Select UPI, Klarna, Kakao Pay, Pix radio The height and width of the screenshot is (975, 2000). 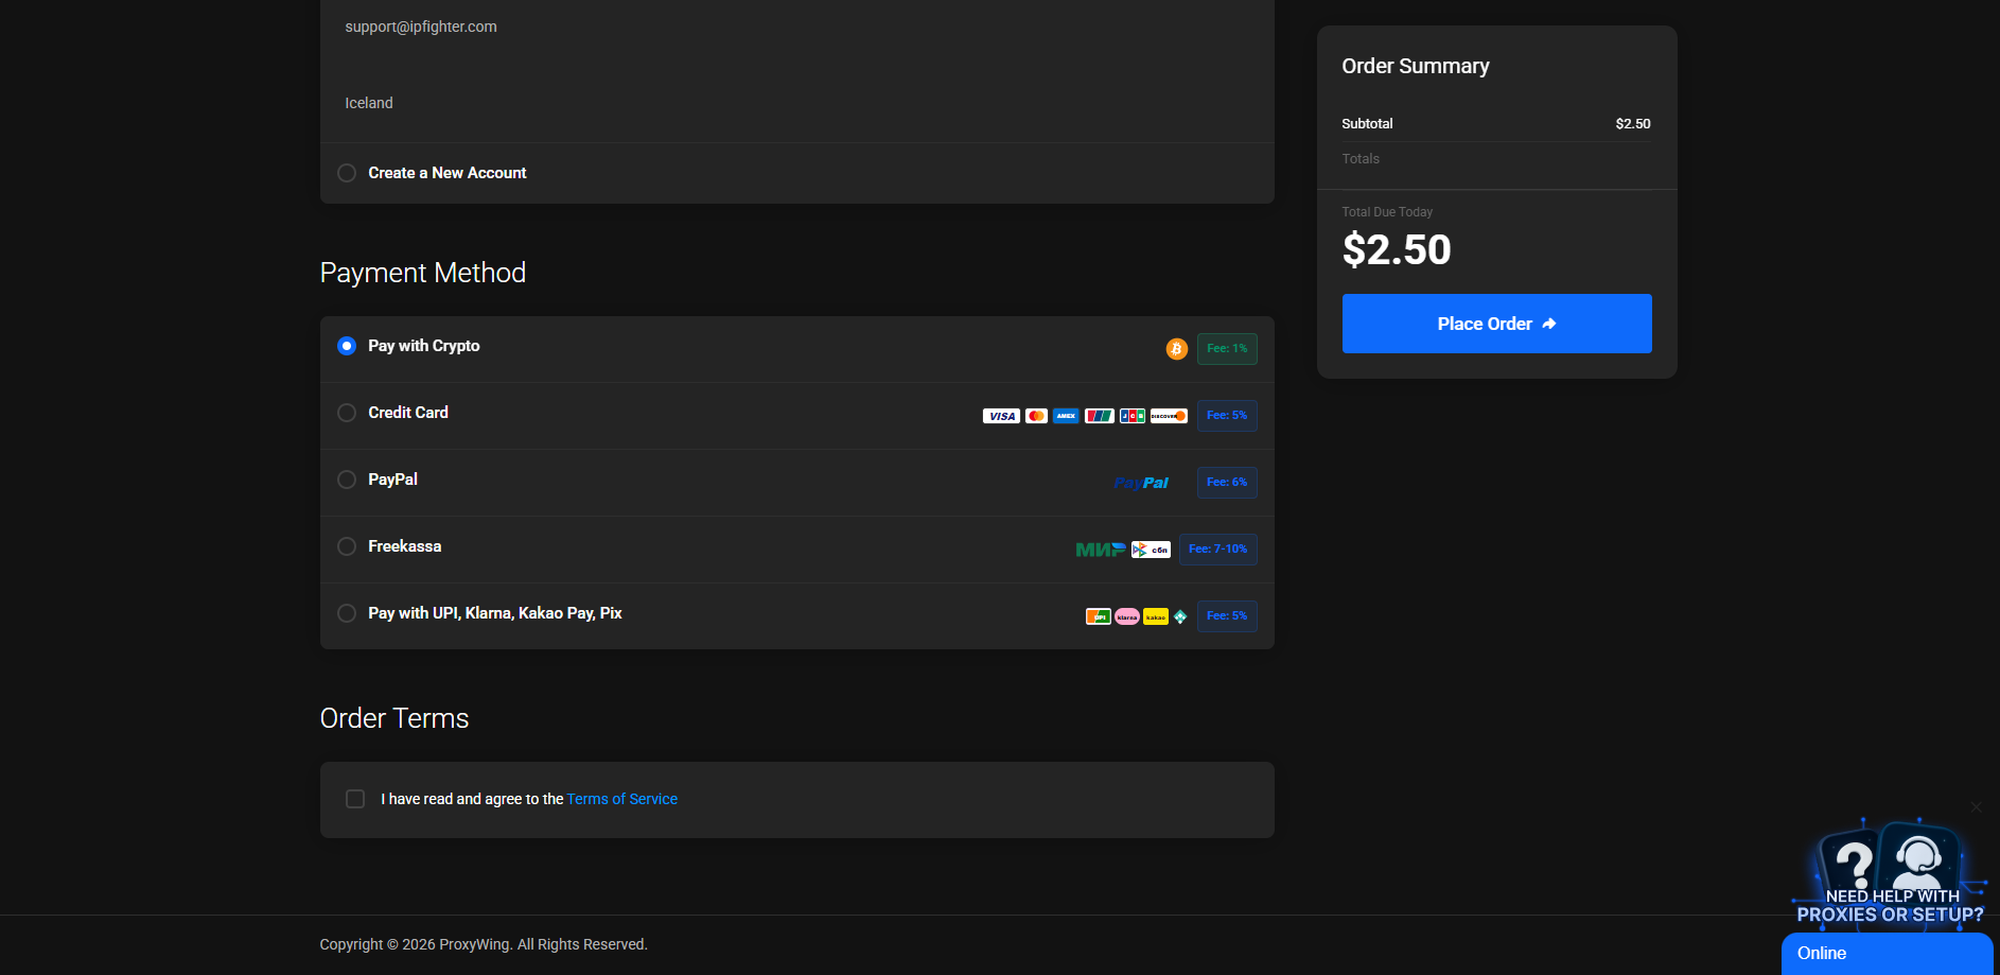point(347,614)
